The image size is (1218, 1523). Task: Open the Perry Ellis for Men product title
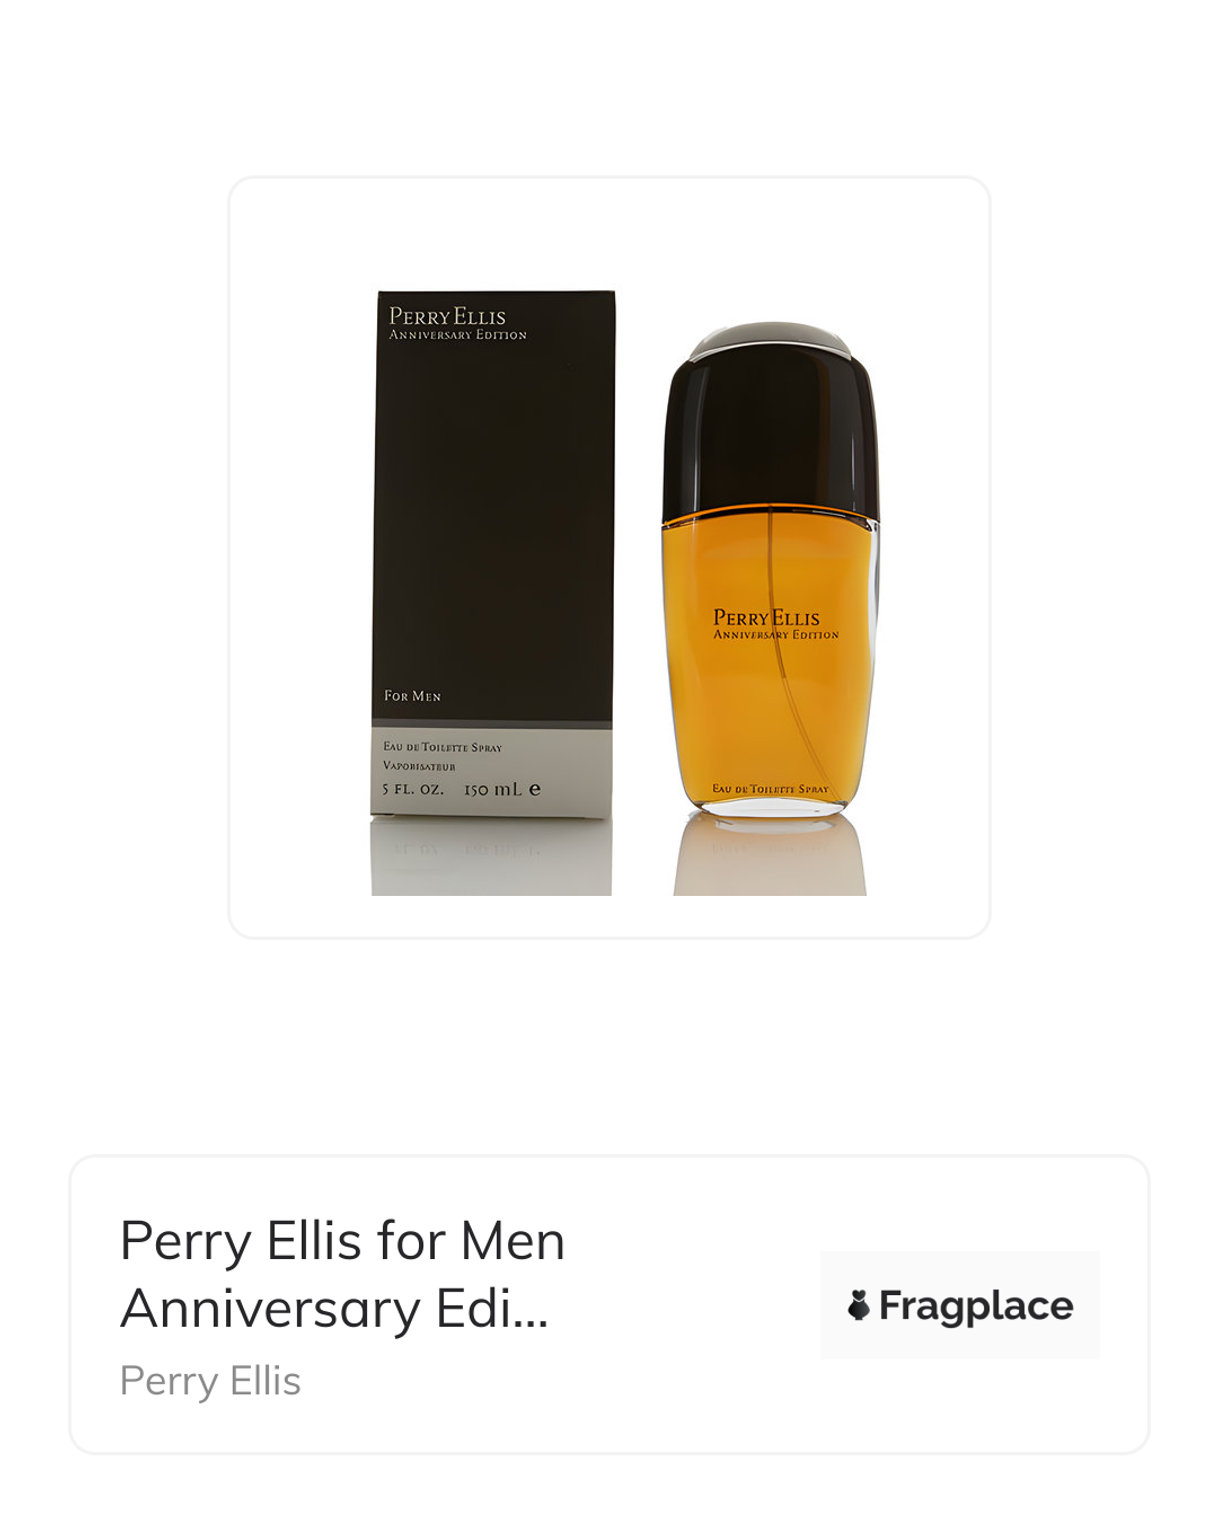coord(342,1274)
